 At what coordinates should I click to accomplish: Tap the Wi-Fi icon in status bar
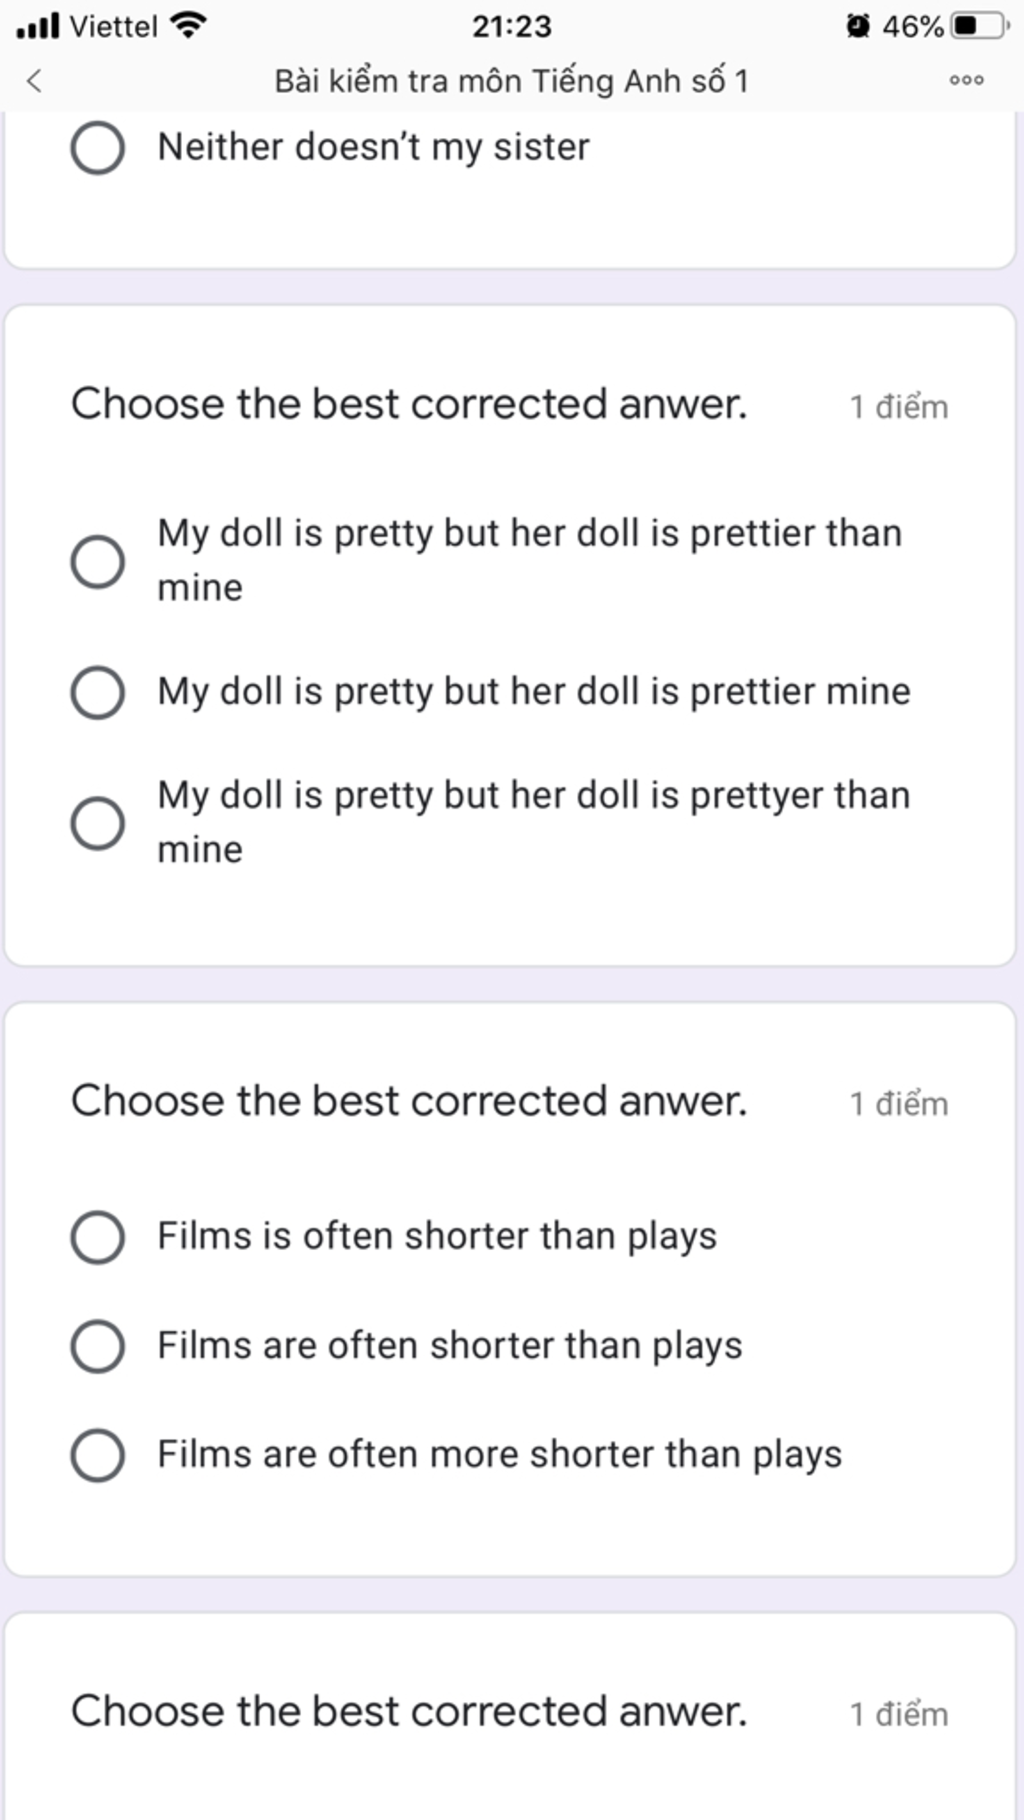pyautogui.click(x=188, y=25)
